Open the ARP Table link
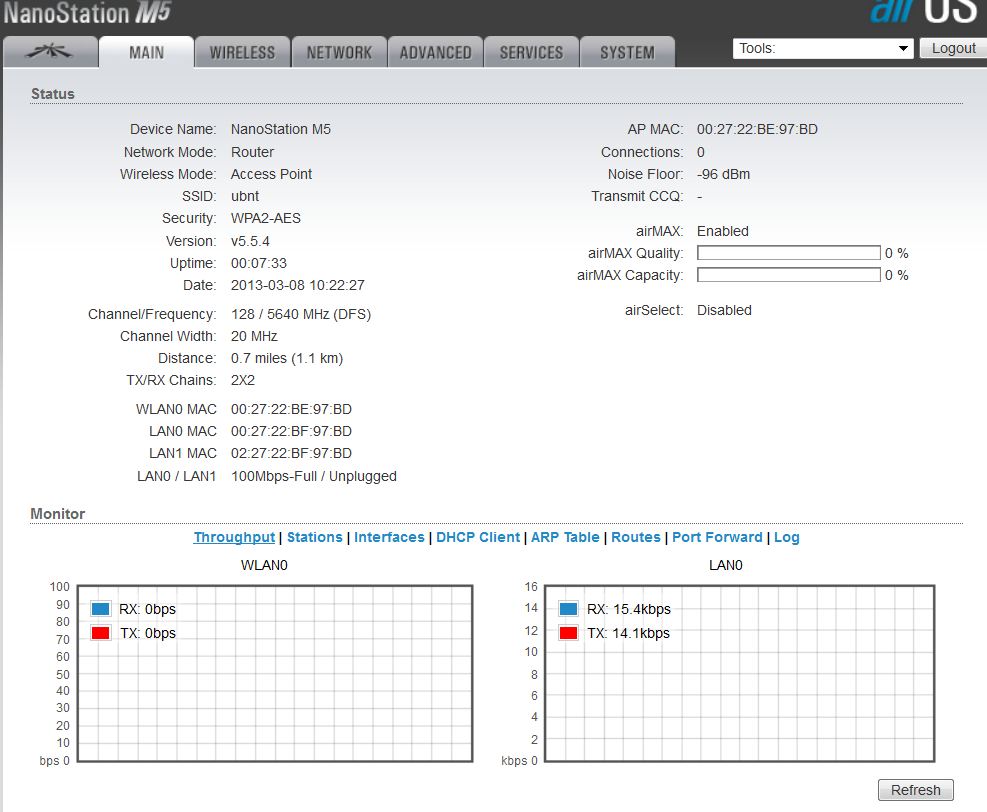The image size is (987, 812). [565, 537]
